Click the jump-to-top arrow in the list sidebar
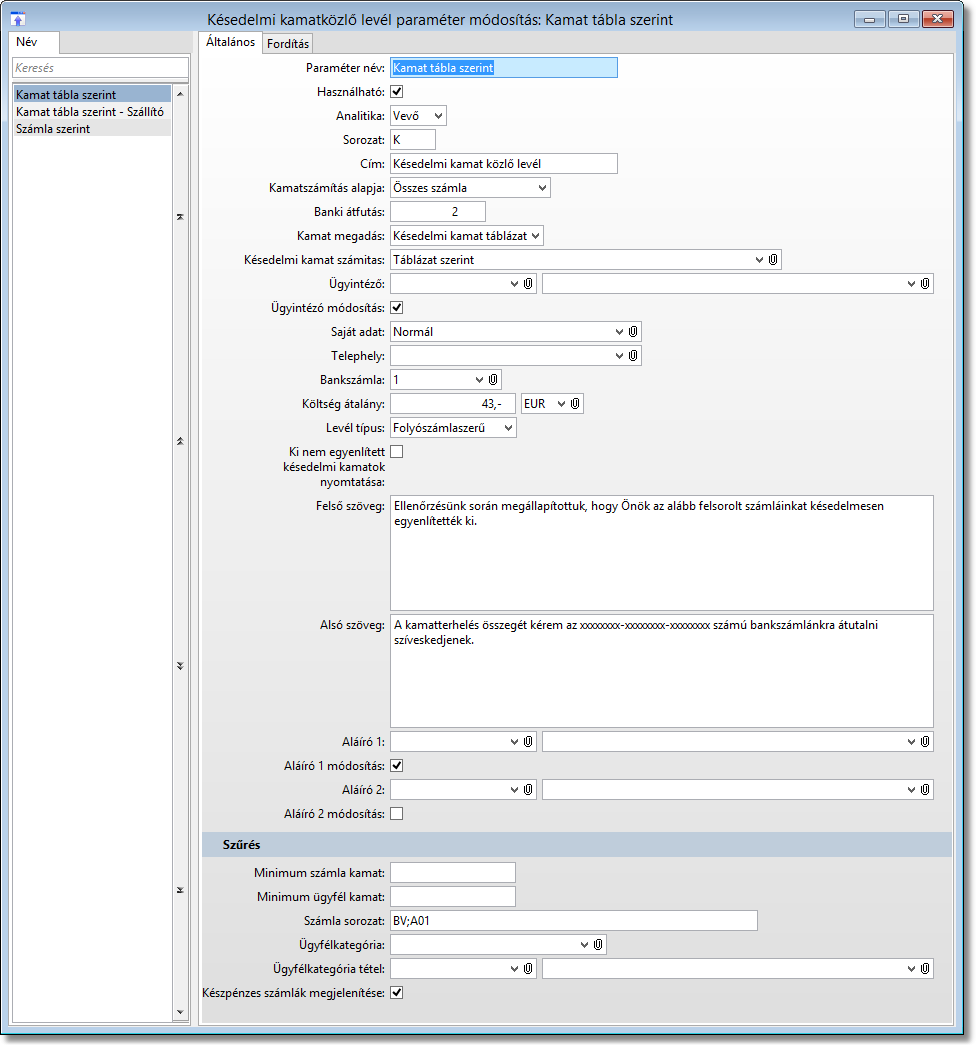The width and height of the screenshot is (976, 1047). (x=180, y=217)
